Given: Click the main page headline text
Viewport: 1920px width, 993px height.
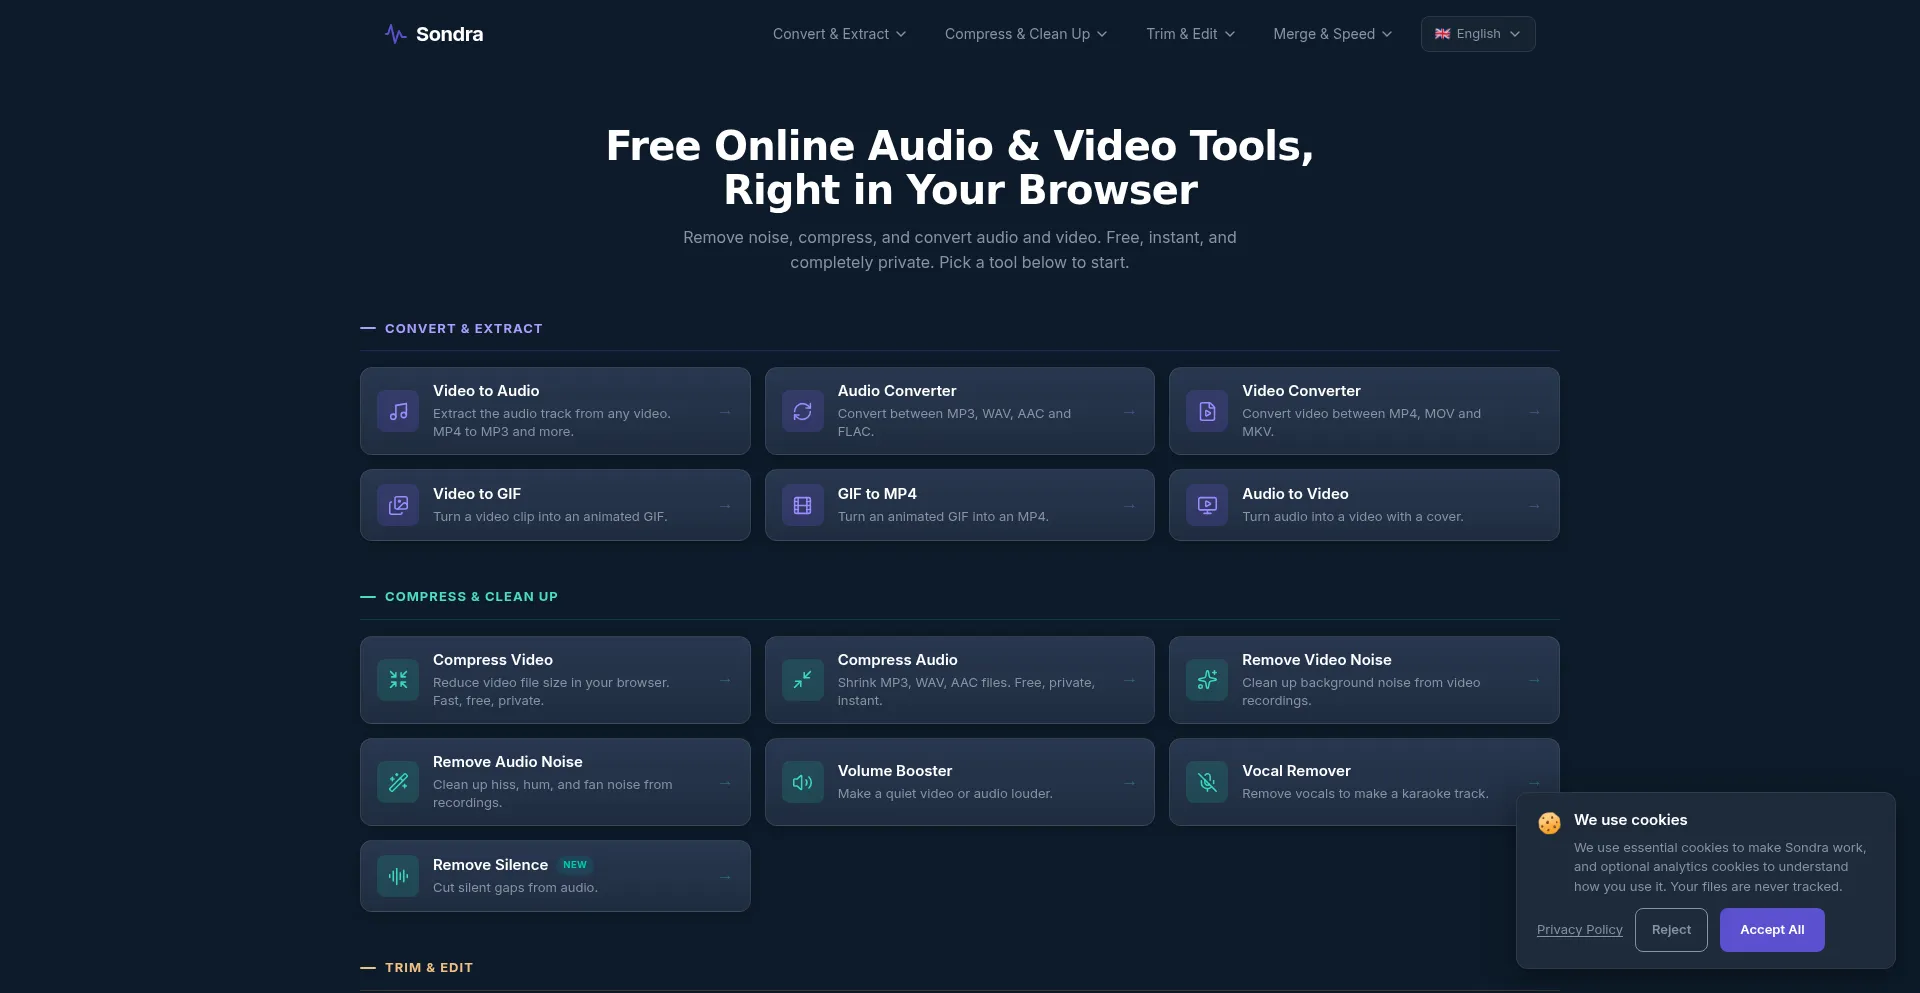Looking at the screenshot, I should (x=960, y=168).
